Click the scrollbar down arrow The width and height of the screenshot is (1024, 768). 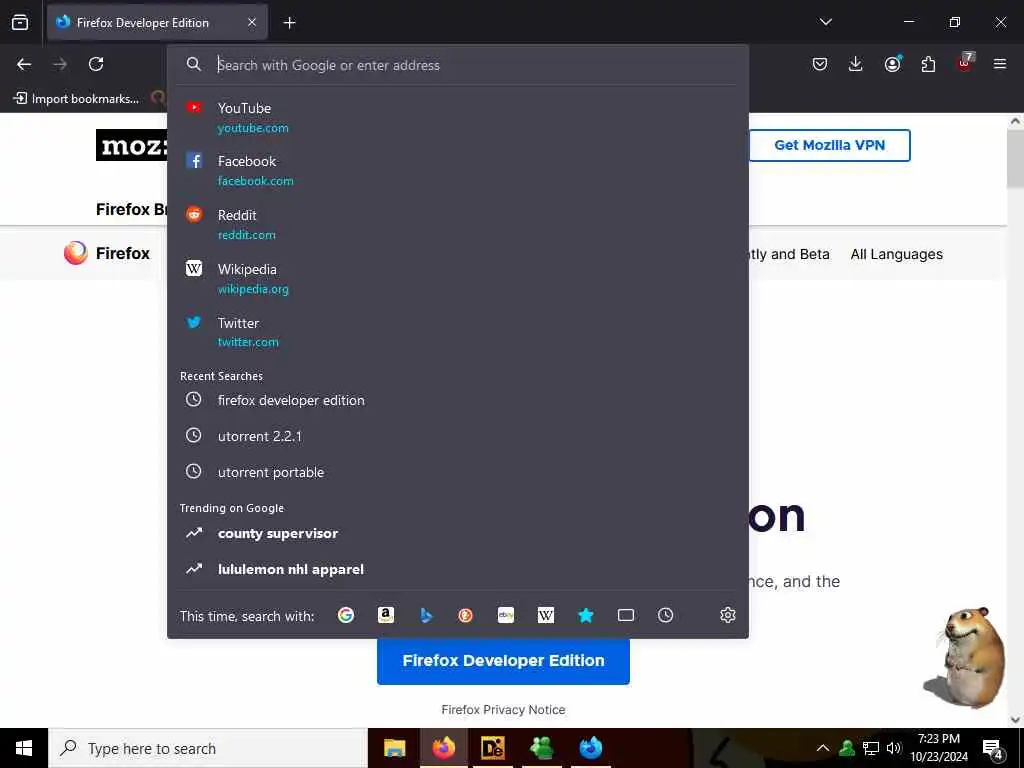[x=1015, y=720]
